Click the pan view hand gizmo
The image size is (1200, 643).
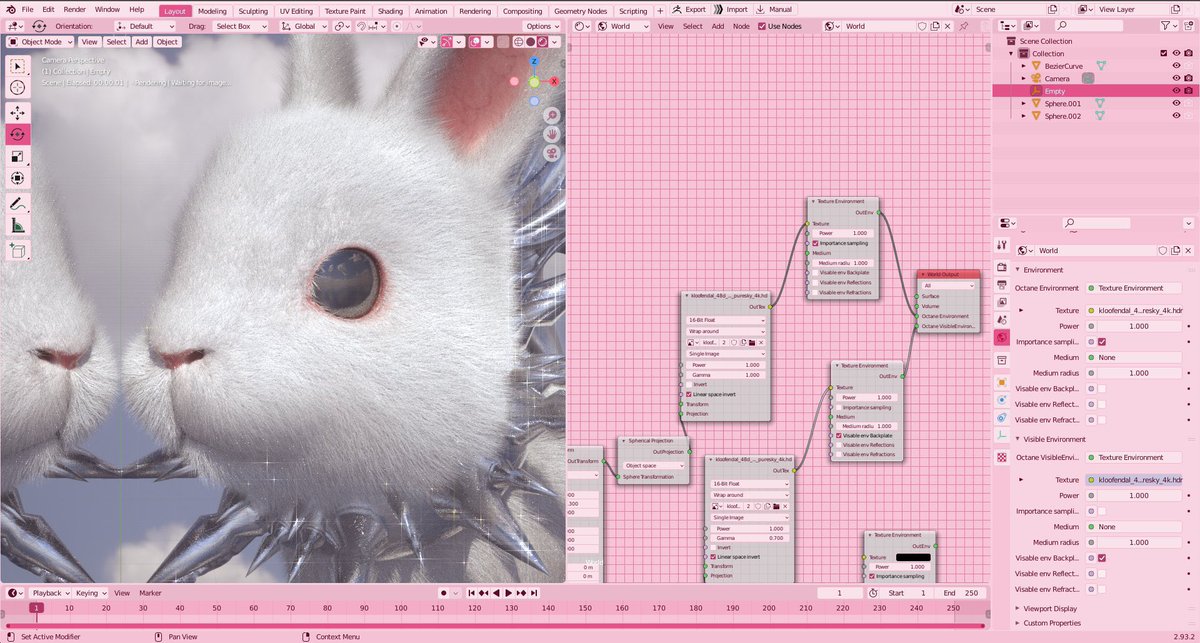[551, 133]
